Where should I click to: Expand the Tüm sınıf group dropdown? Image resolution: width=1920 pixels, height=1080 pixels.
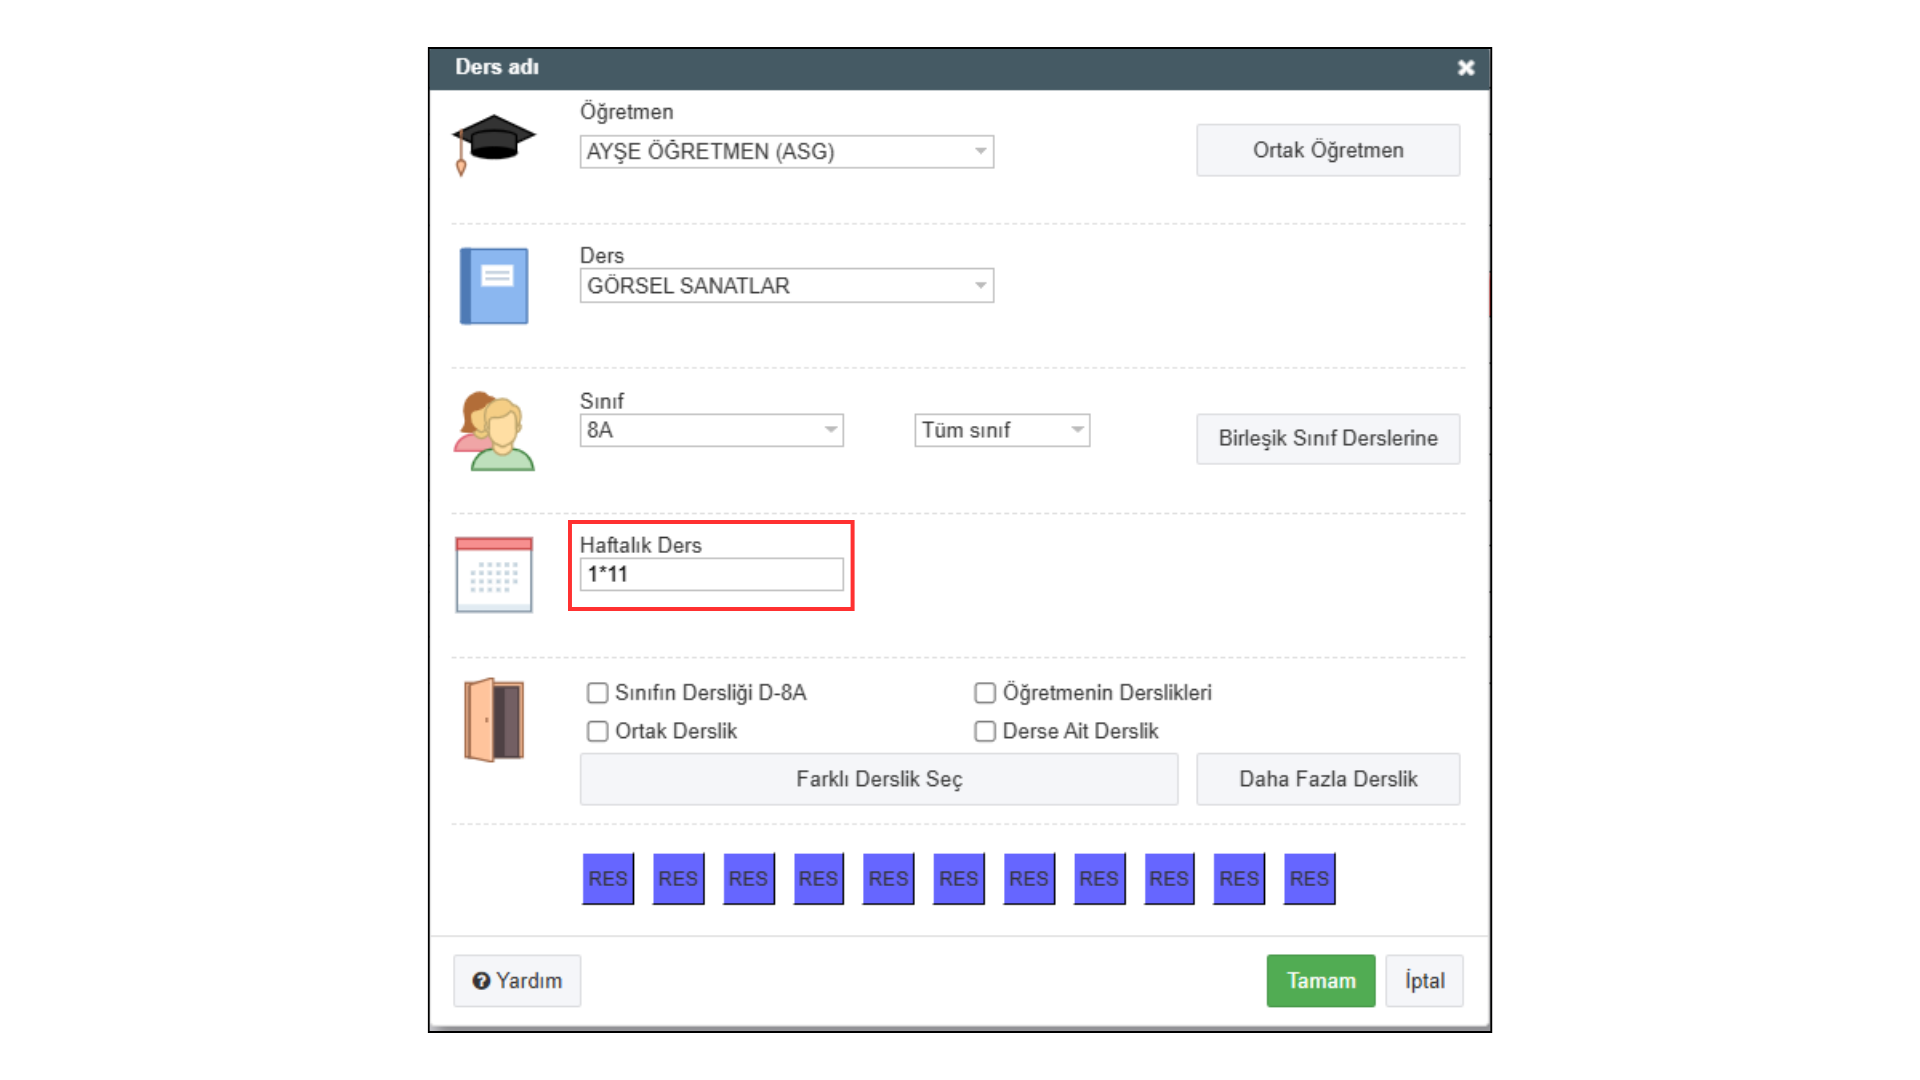point(1077,430)
